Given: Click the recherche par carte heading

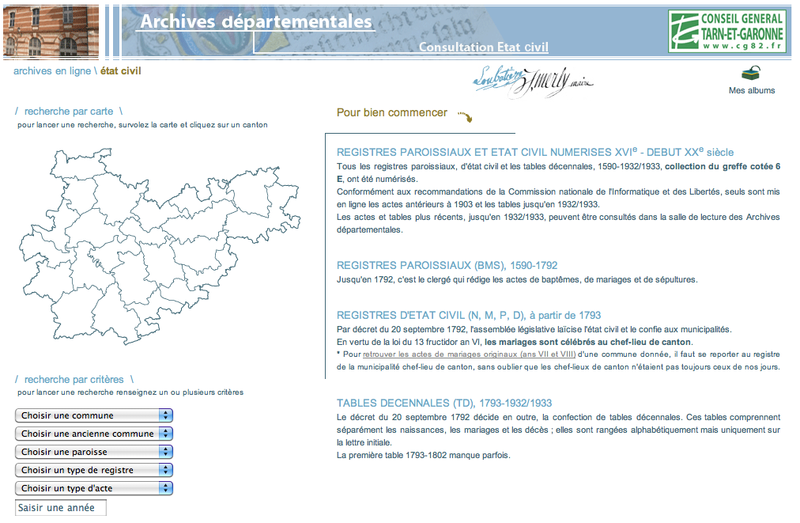Looking at the screenshot, I should (69, 111).
